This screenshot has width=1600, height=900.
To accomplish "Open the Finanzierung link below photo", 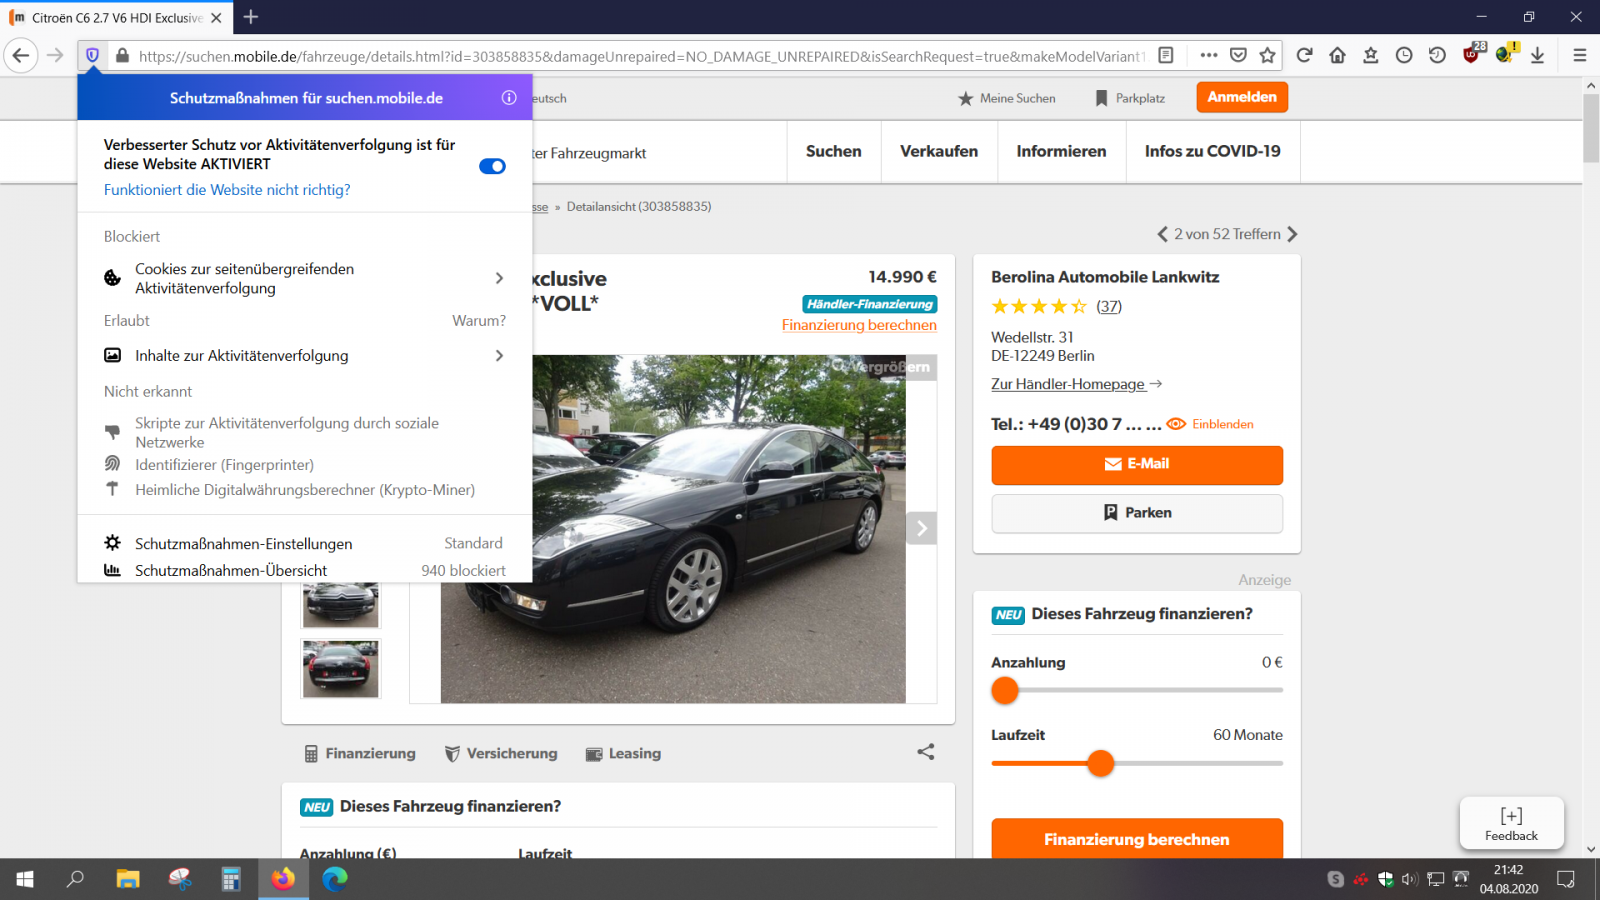I will pos(360,754).
